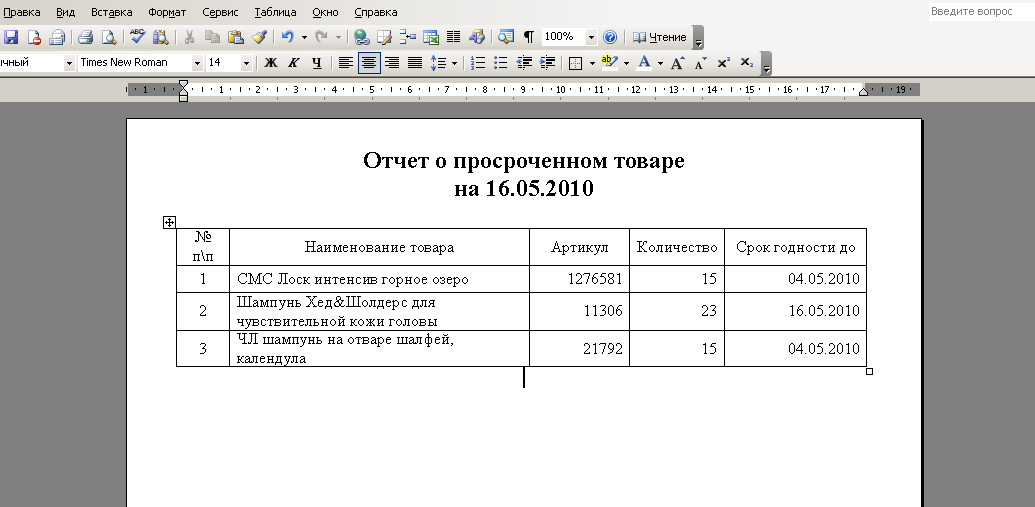The width and height of the screenshot is (1035, 507).
Task: Click the Save floppy disk icon
Action: [11, 37]
